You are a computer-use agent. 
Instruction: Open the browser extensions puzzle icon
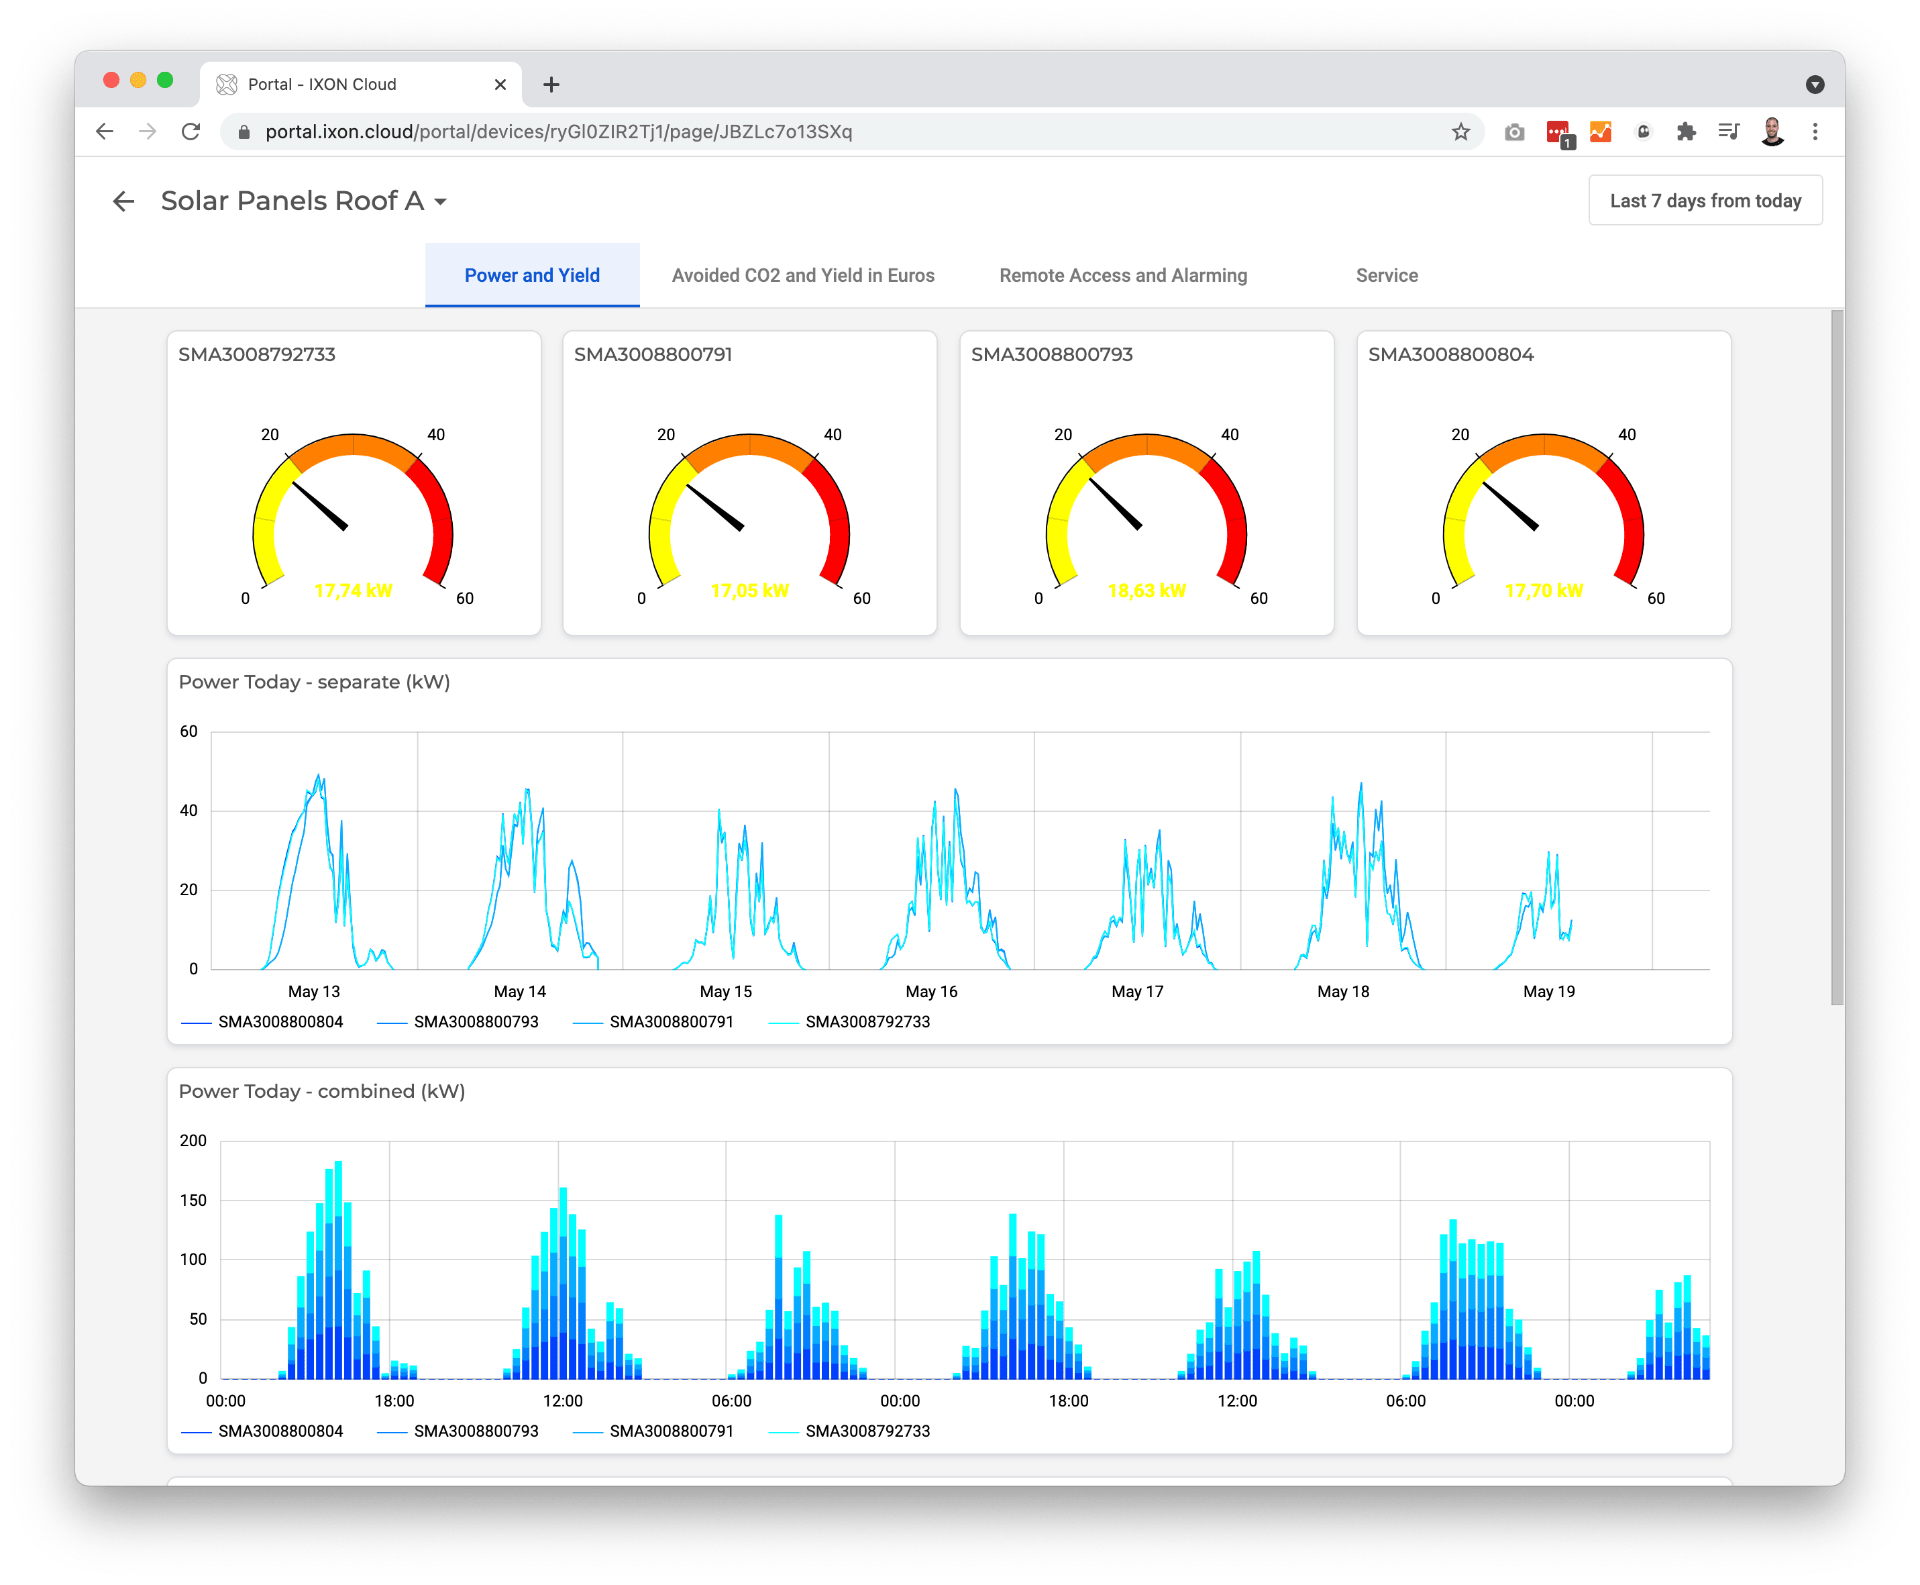click(x=1686, y=131)
